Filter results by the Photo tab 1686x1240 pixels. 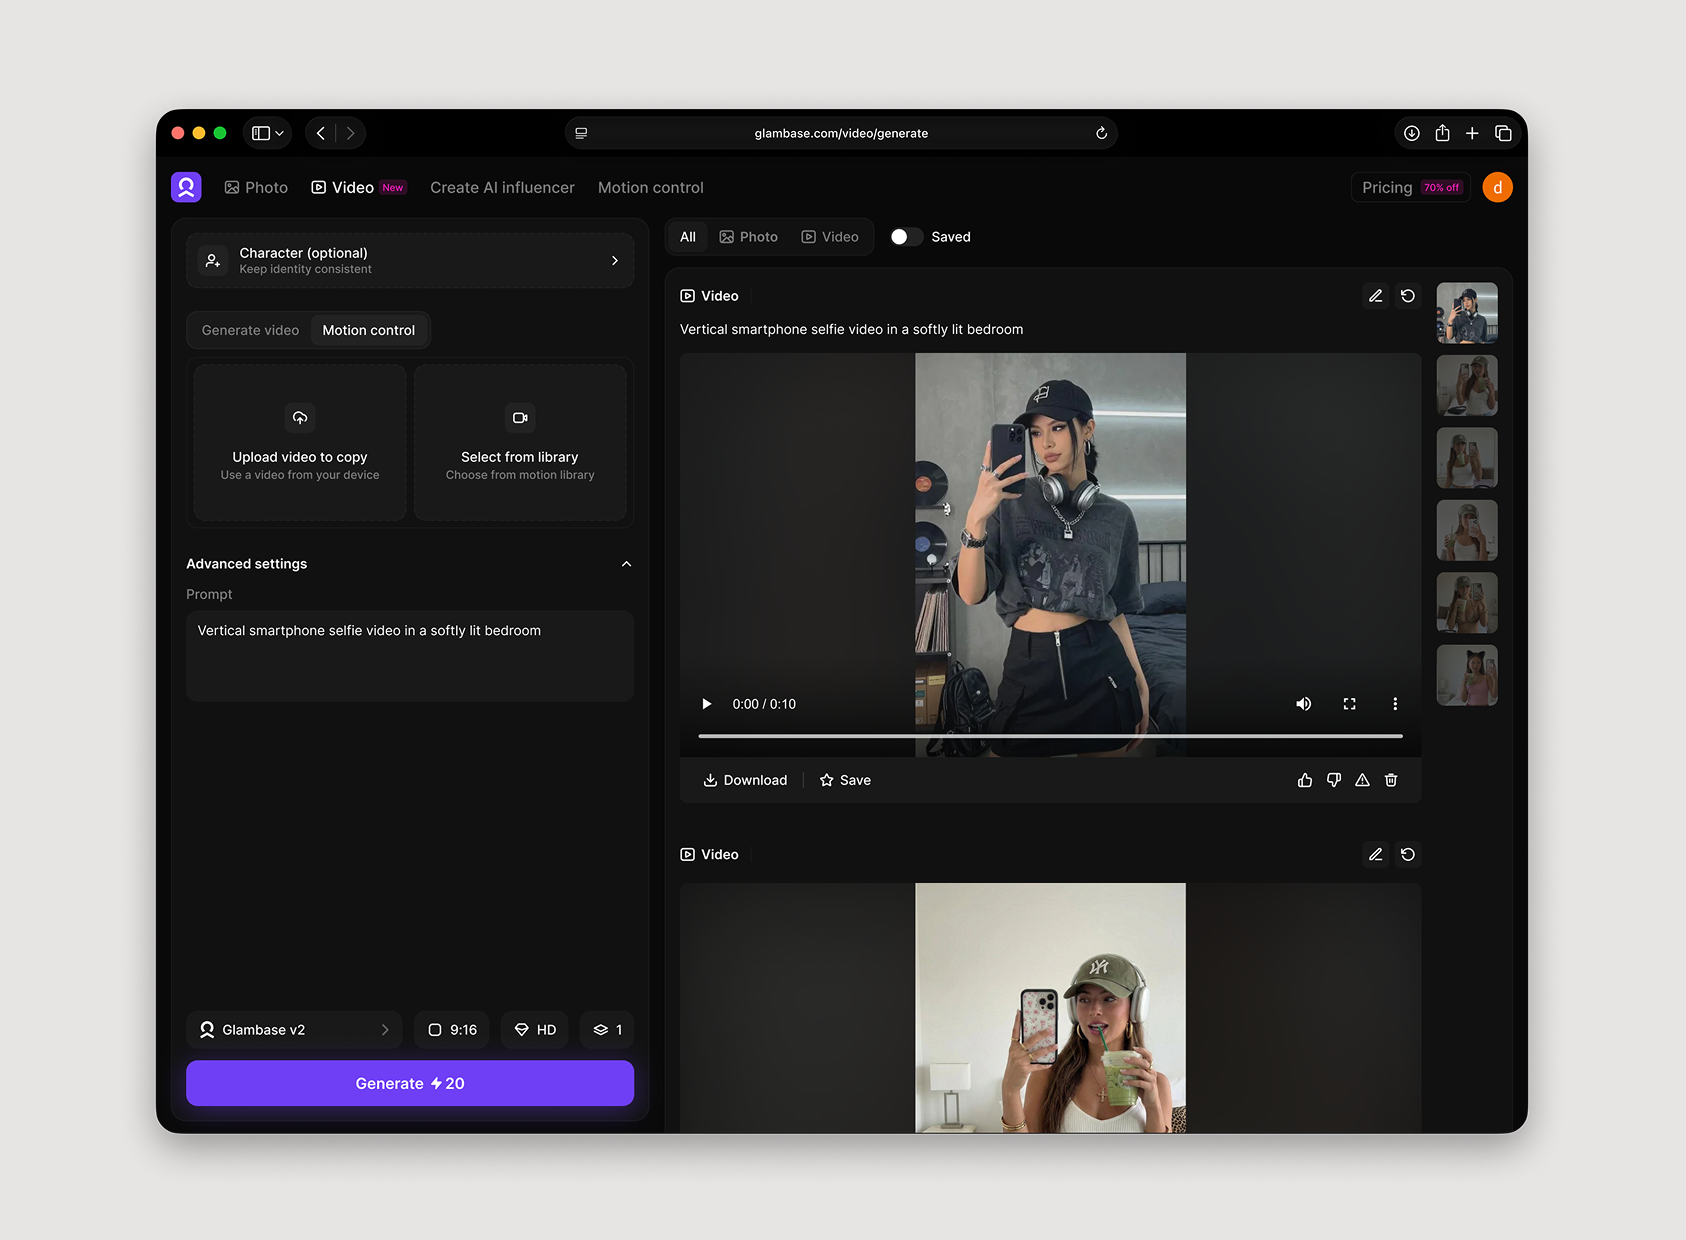click(x=748, y=237)
